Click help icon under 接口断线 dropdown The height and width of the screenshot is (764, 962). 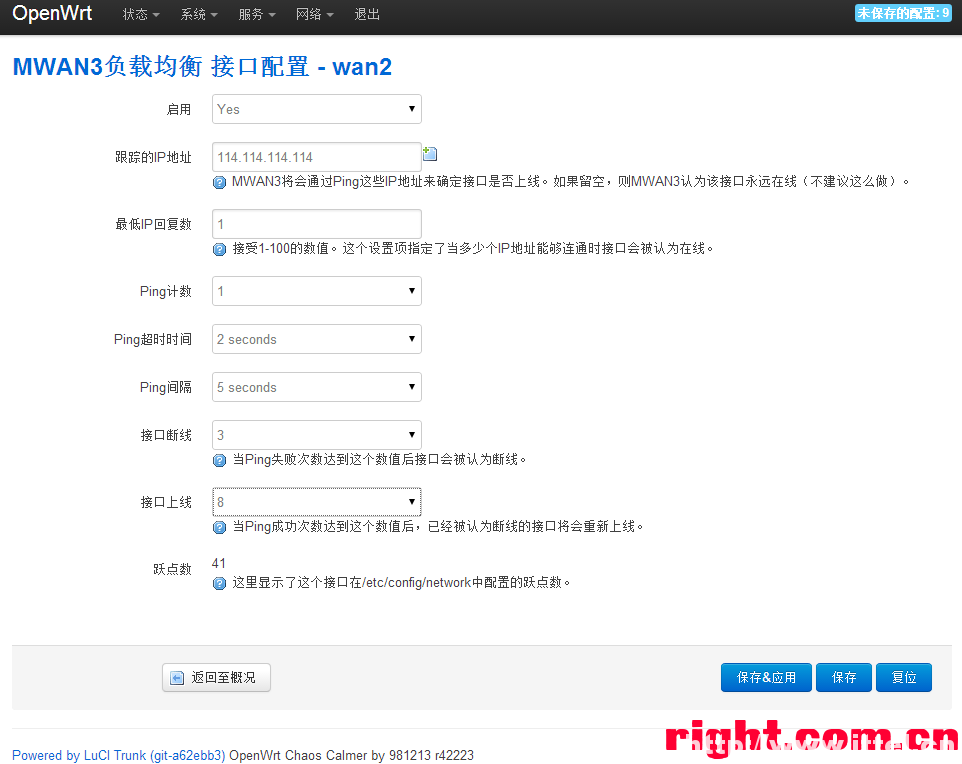(219, 460)
